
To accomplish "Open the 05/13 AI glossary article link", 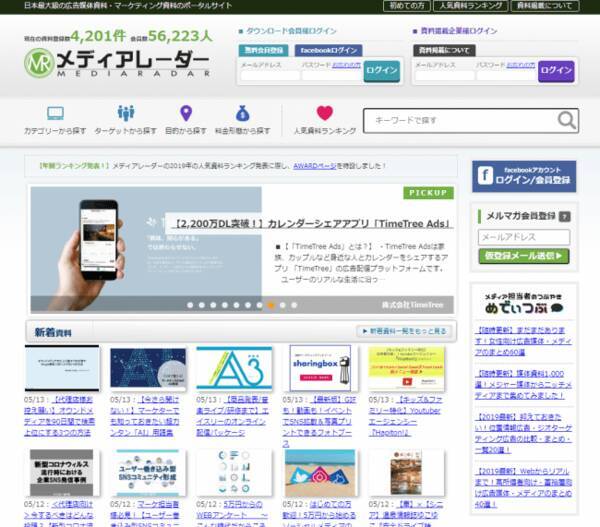I will click(145, 416).
